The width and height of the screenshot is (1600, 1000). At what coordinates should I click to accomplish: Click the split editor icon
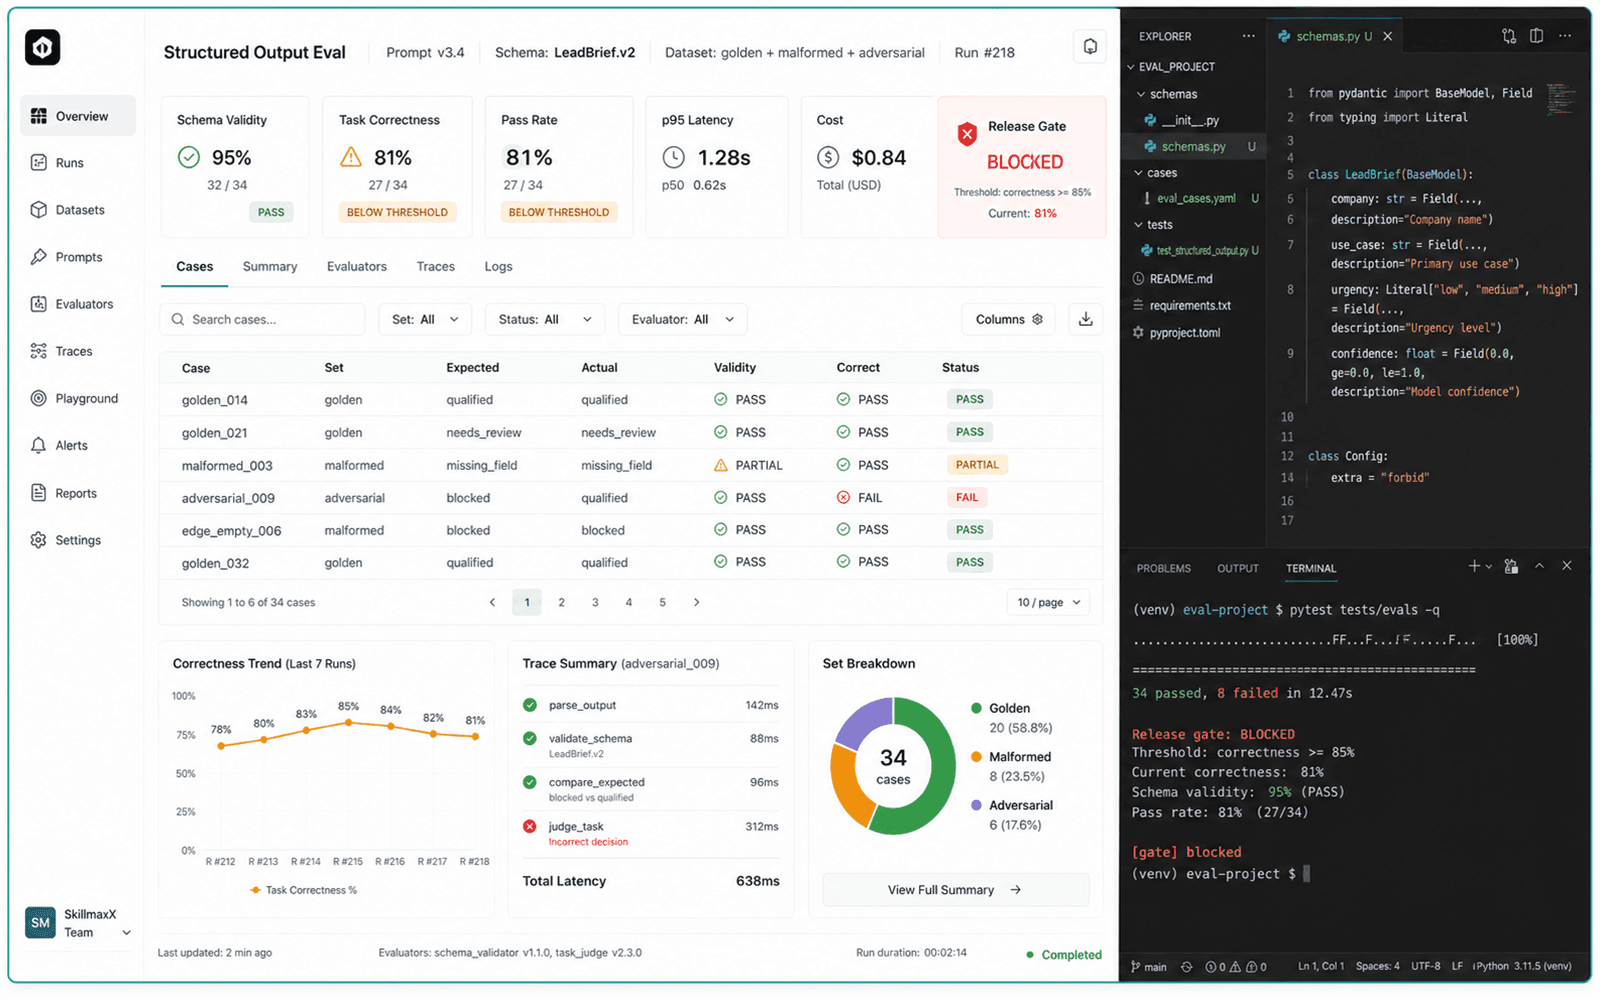tap(1537, 36)
